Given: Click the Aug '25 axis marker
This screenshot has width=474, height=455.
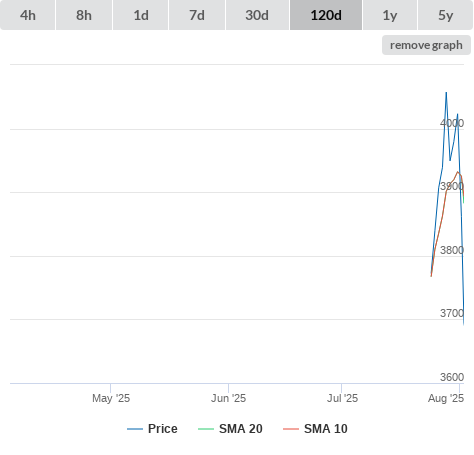Looking at the screenshot, I should pyautogui.click(x=446, y=398).
